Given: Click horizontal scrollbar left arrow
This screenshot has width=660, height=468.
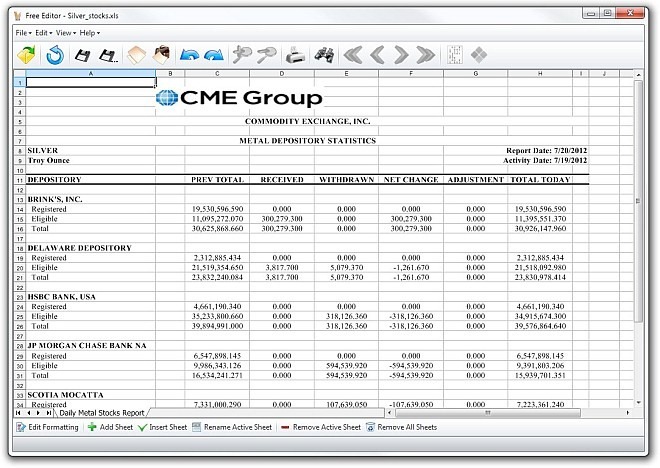Looking at the screenshot, I should (x=390, y=413).
